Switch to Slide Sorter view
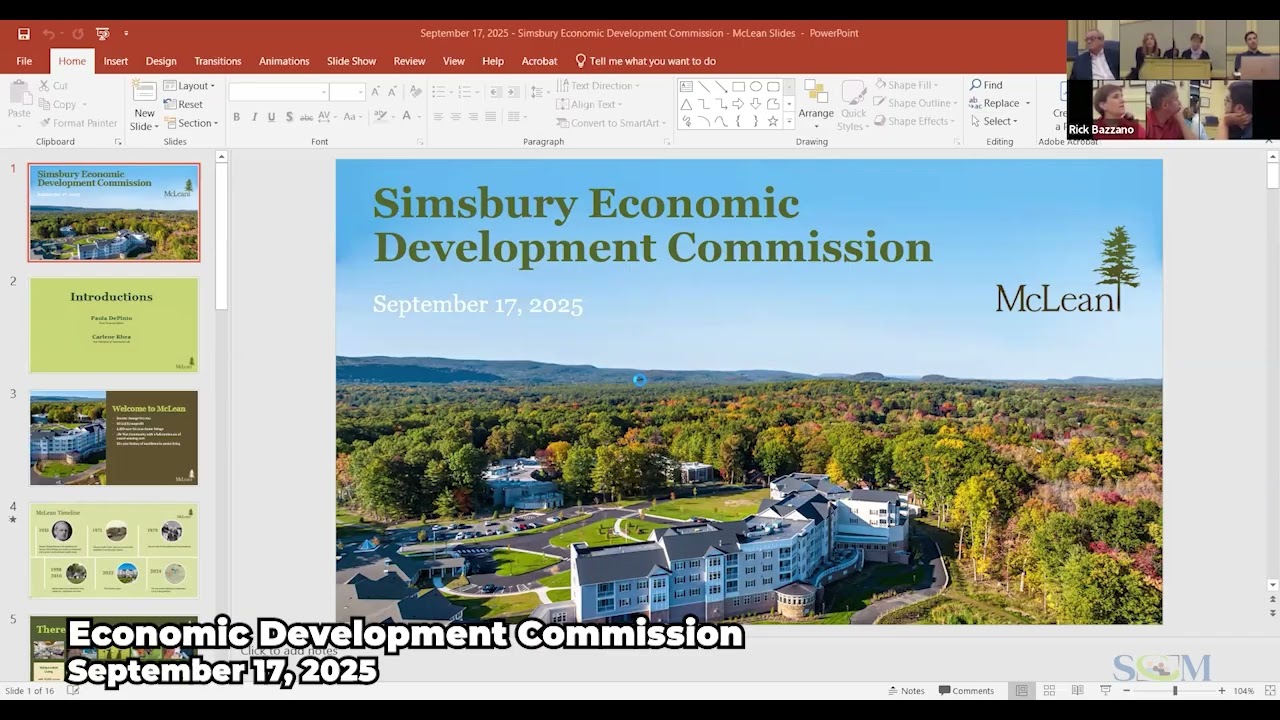Viewport: 1280px width, 720px height. (x=1049, y=691)
